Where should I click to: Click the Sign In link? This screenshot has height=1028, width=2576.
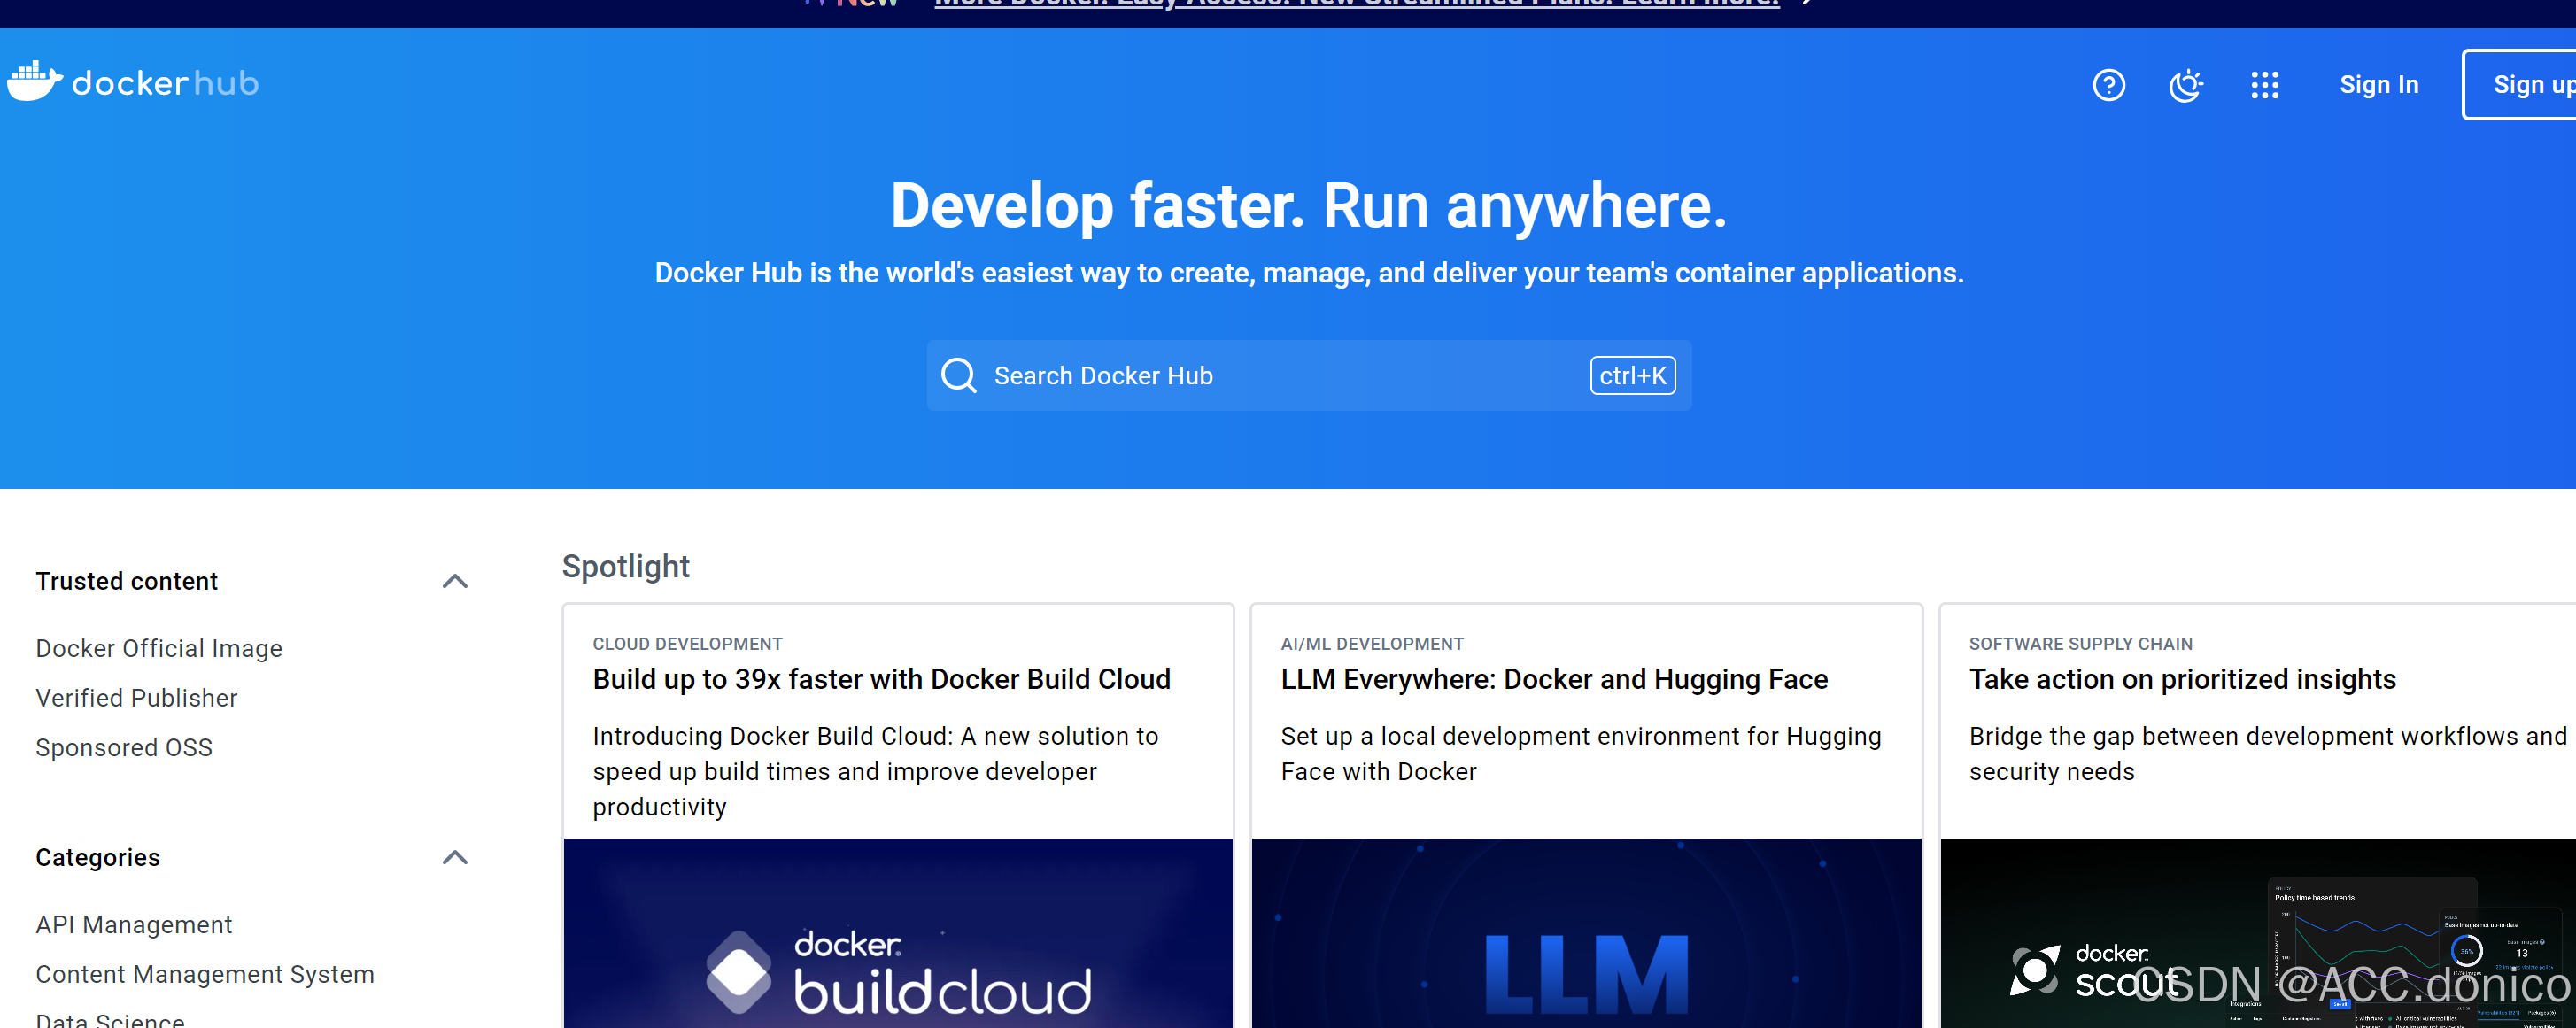(2378, 85)
